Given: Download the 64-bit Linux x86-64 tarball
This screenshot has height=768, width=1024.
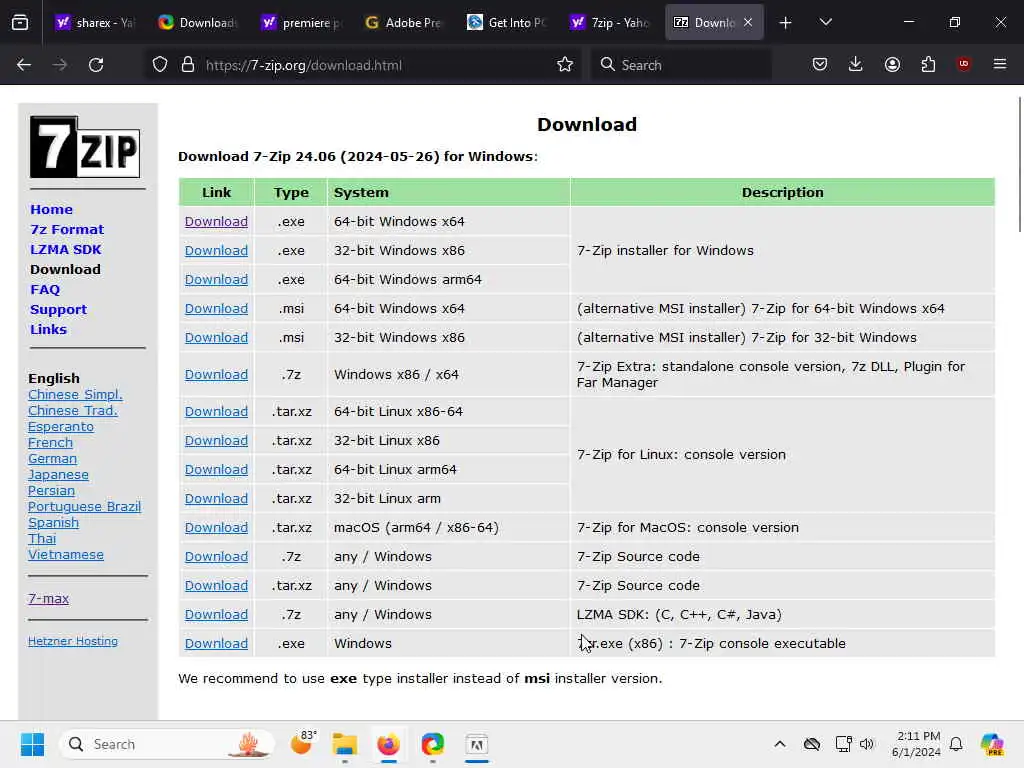Looking at the screenshot, I should pos(216,411).
